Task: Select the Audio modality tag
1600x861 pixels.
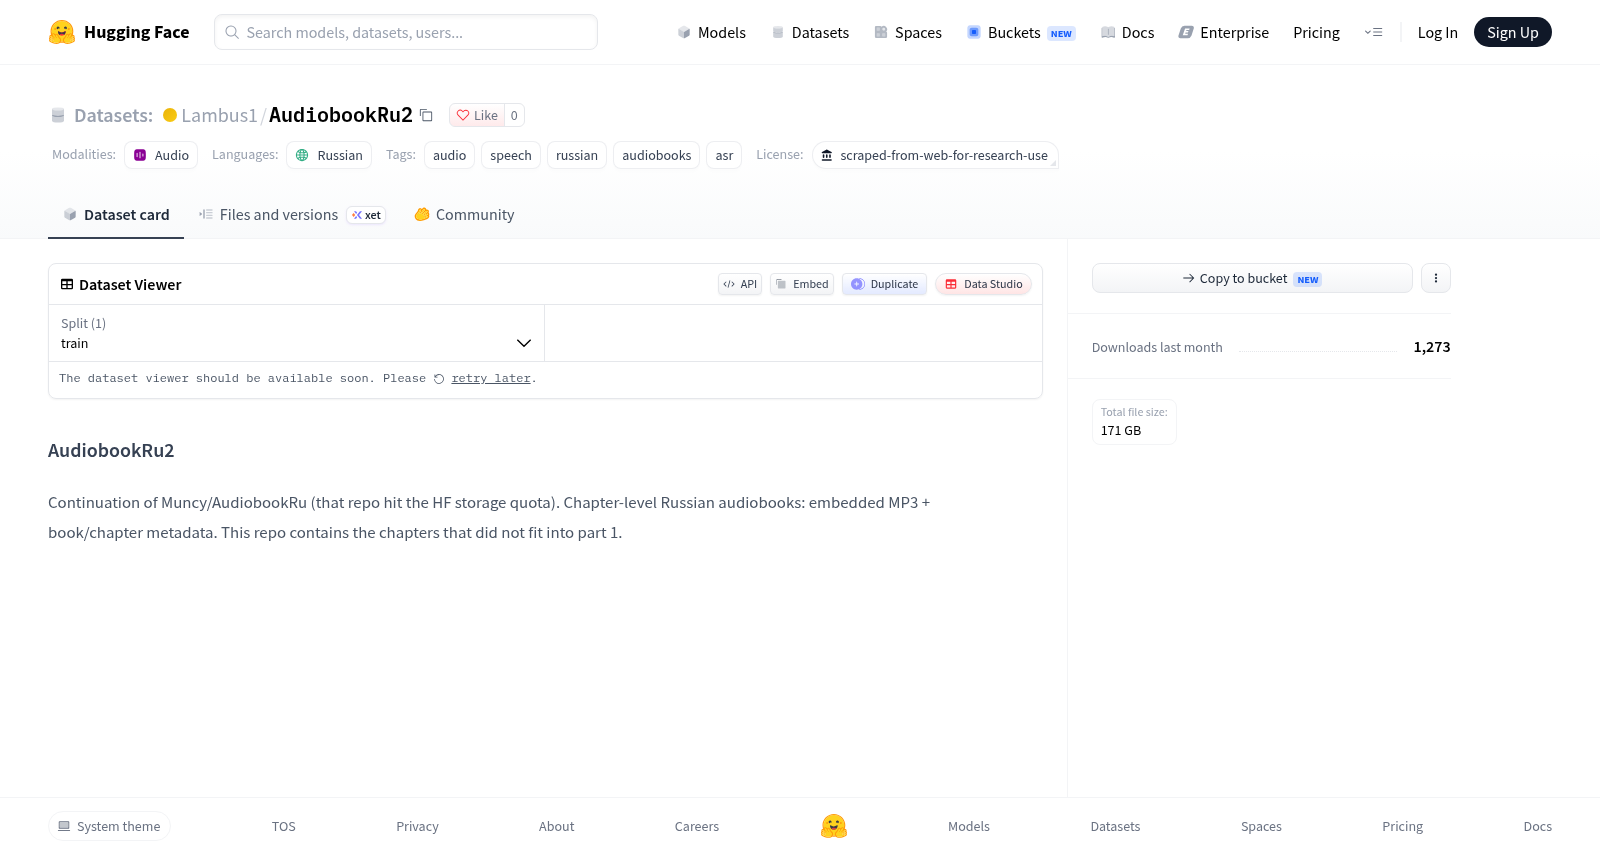Action: pos(161,155)
